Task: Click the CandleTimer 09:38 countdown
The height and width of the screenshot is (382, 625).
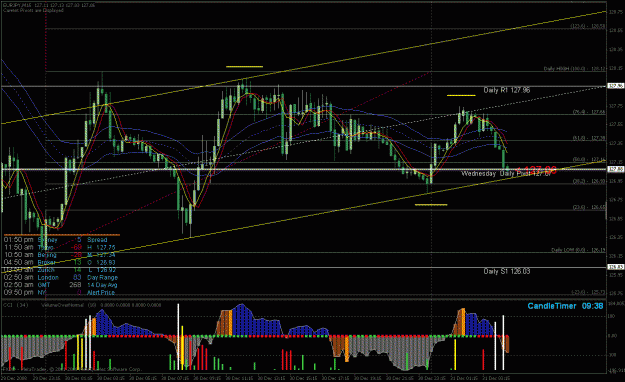Action: tap(565, 306)
